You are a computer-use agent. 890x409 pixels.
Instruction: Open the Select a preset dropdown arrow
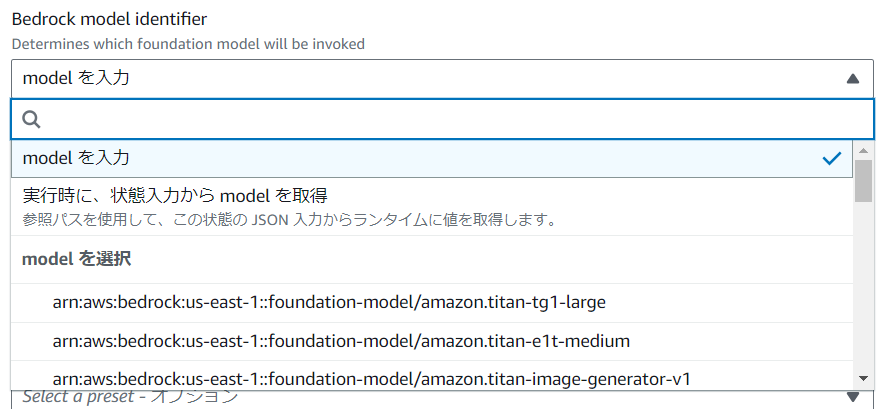852,398
